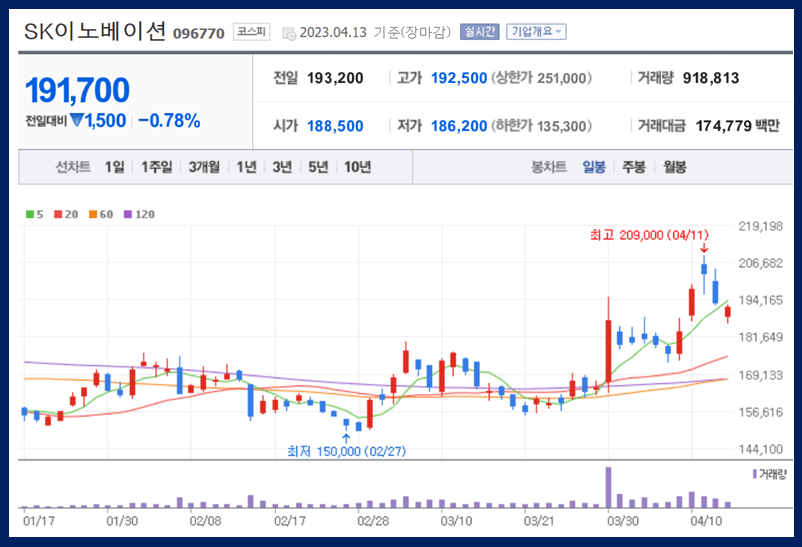802x547 pixels.
Task: Click the 02/28 date axis label
Action: click(373, 521)
